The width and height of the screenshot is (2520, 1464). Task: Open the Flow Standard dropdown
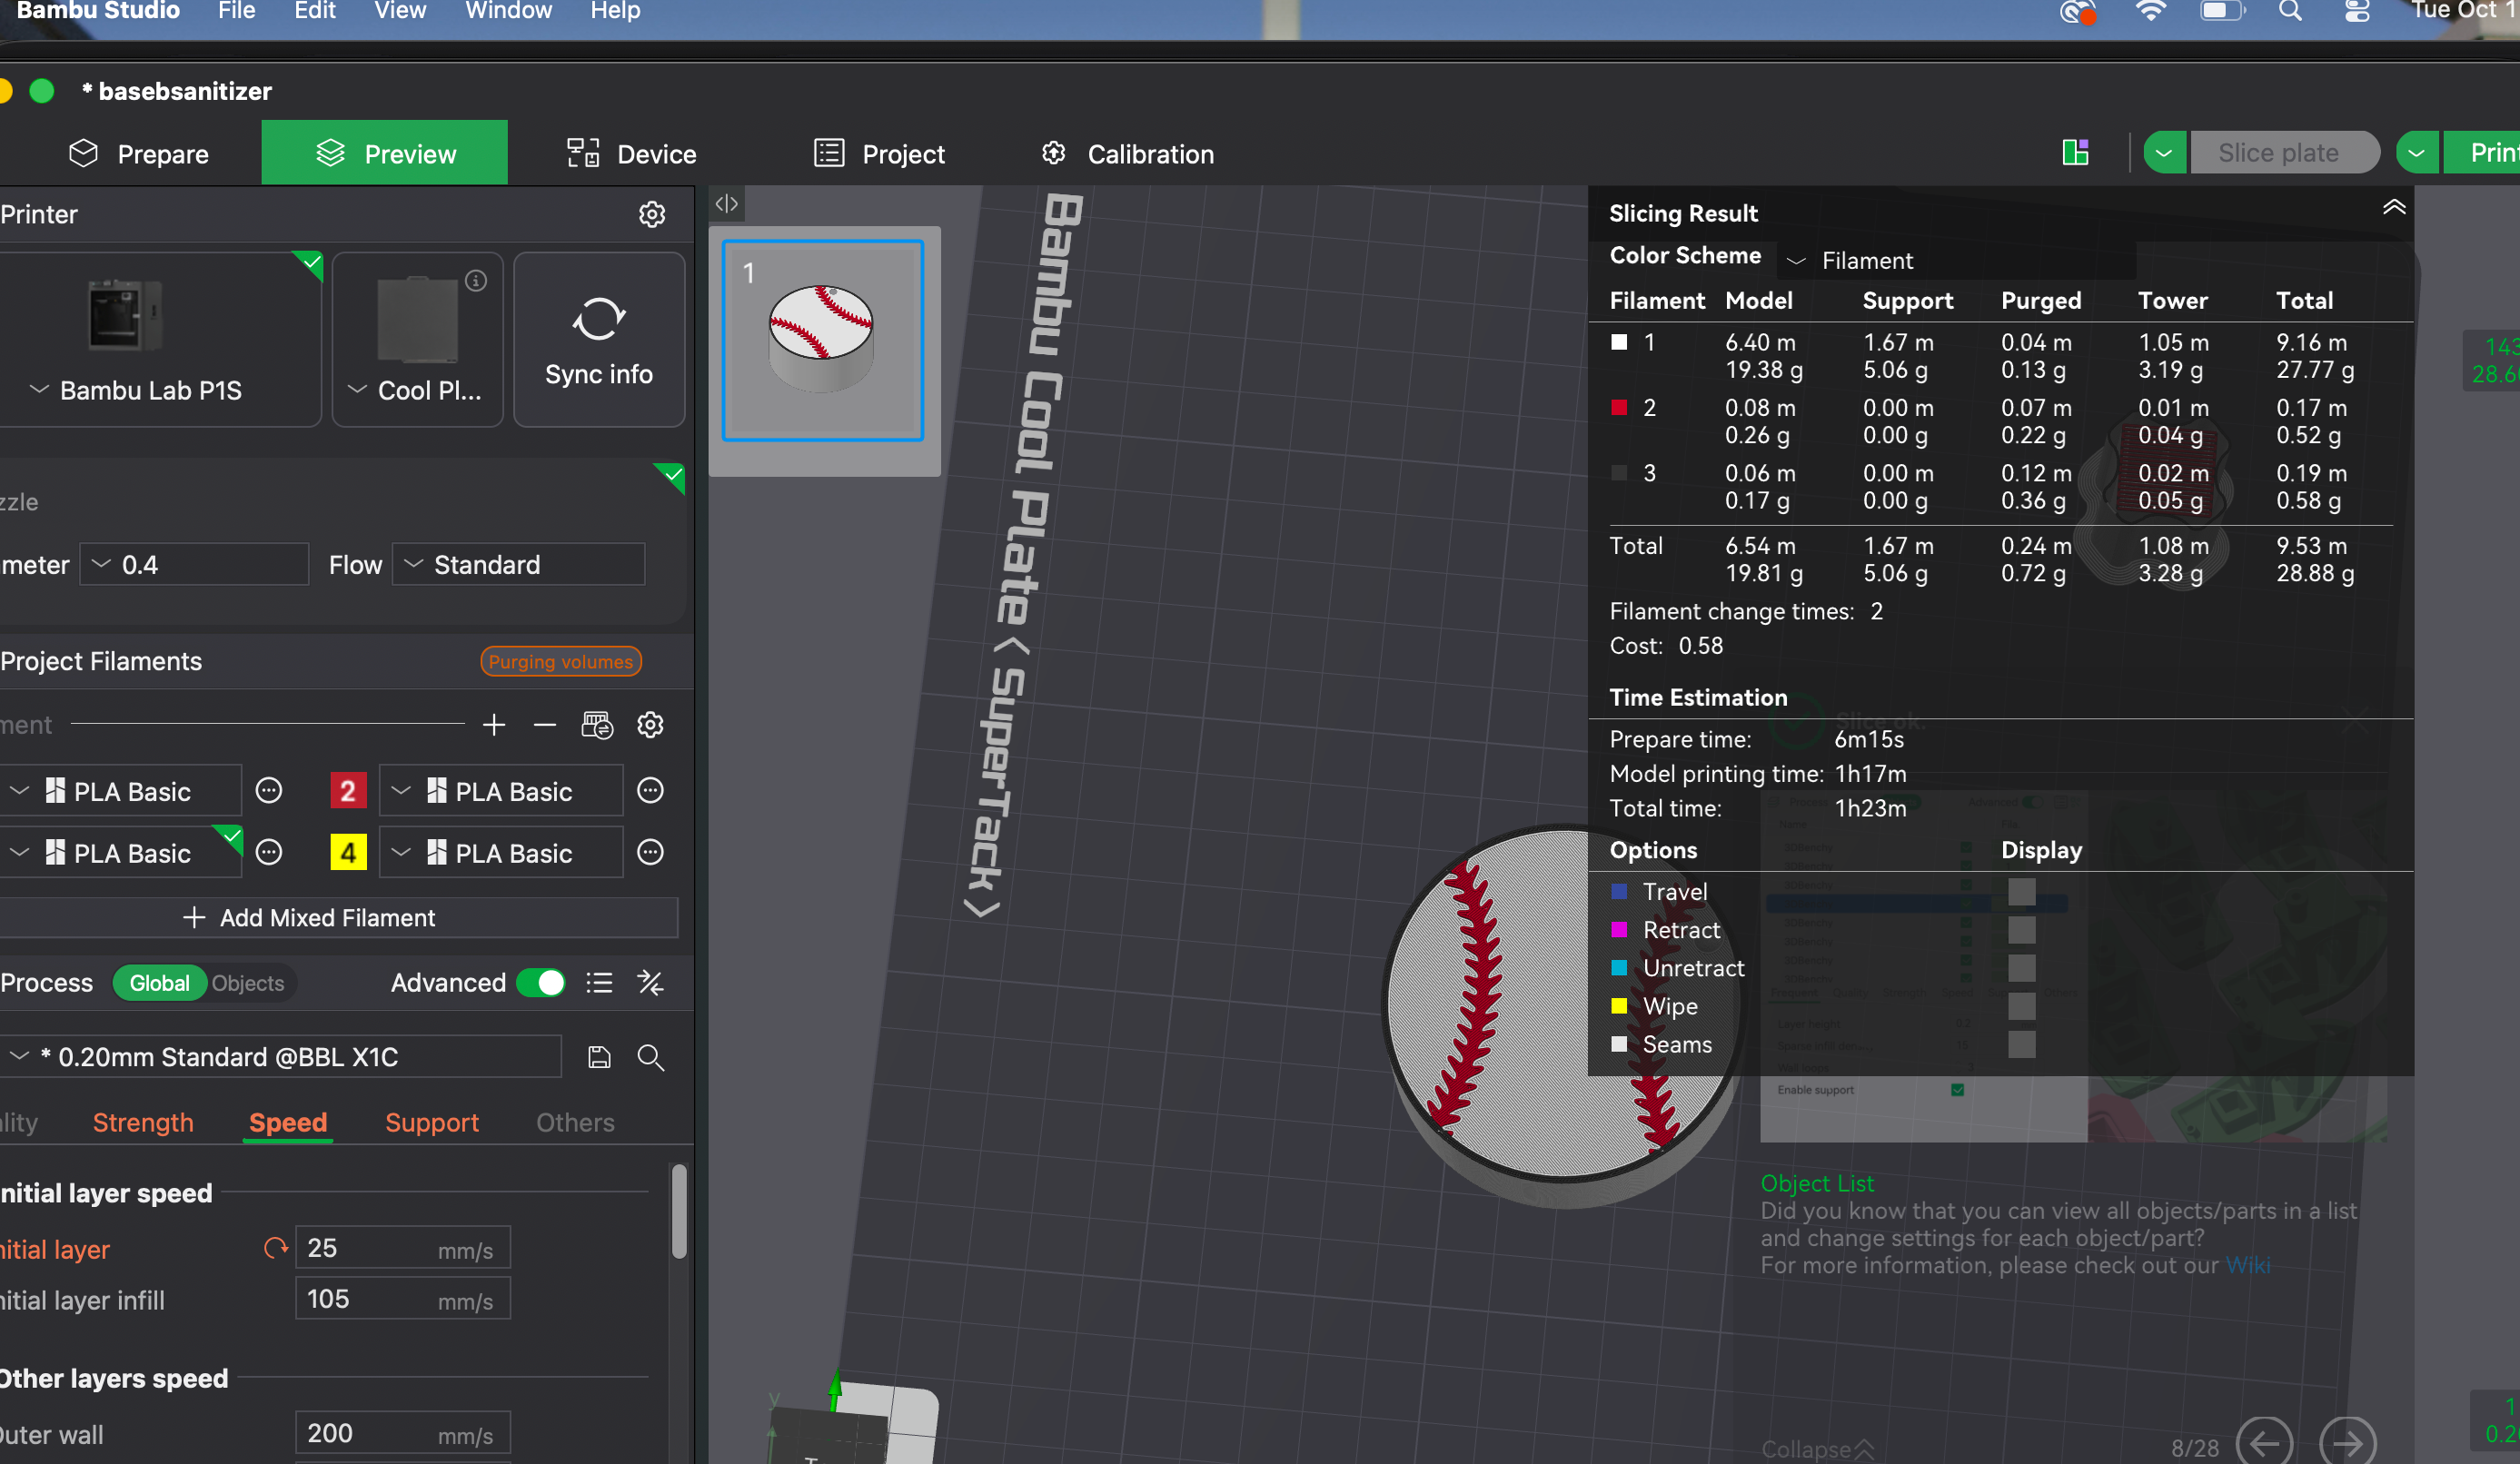click(518, 565)
